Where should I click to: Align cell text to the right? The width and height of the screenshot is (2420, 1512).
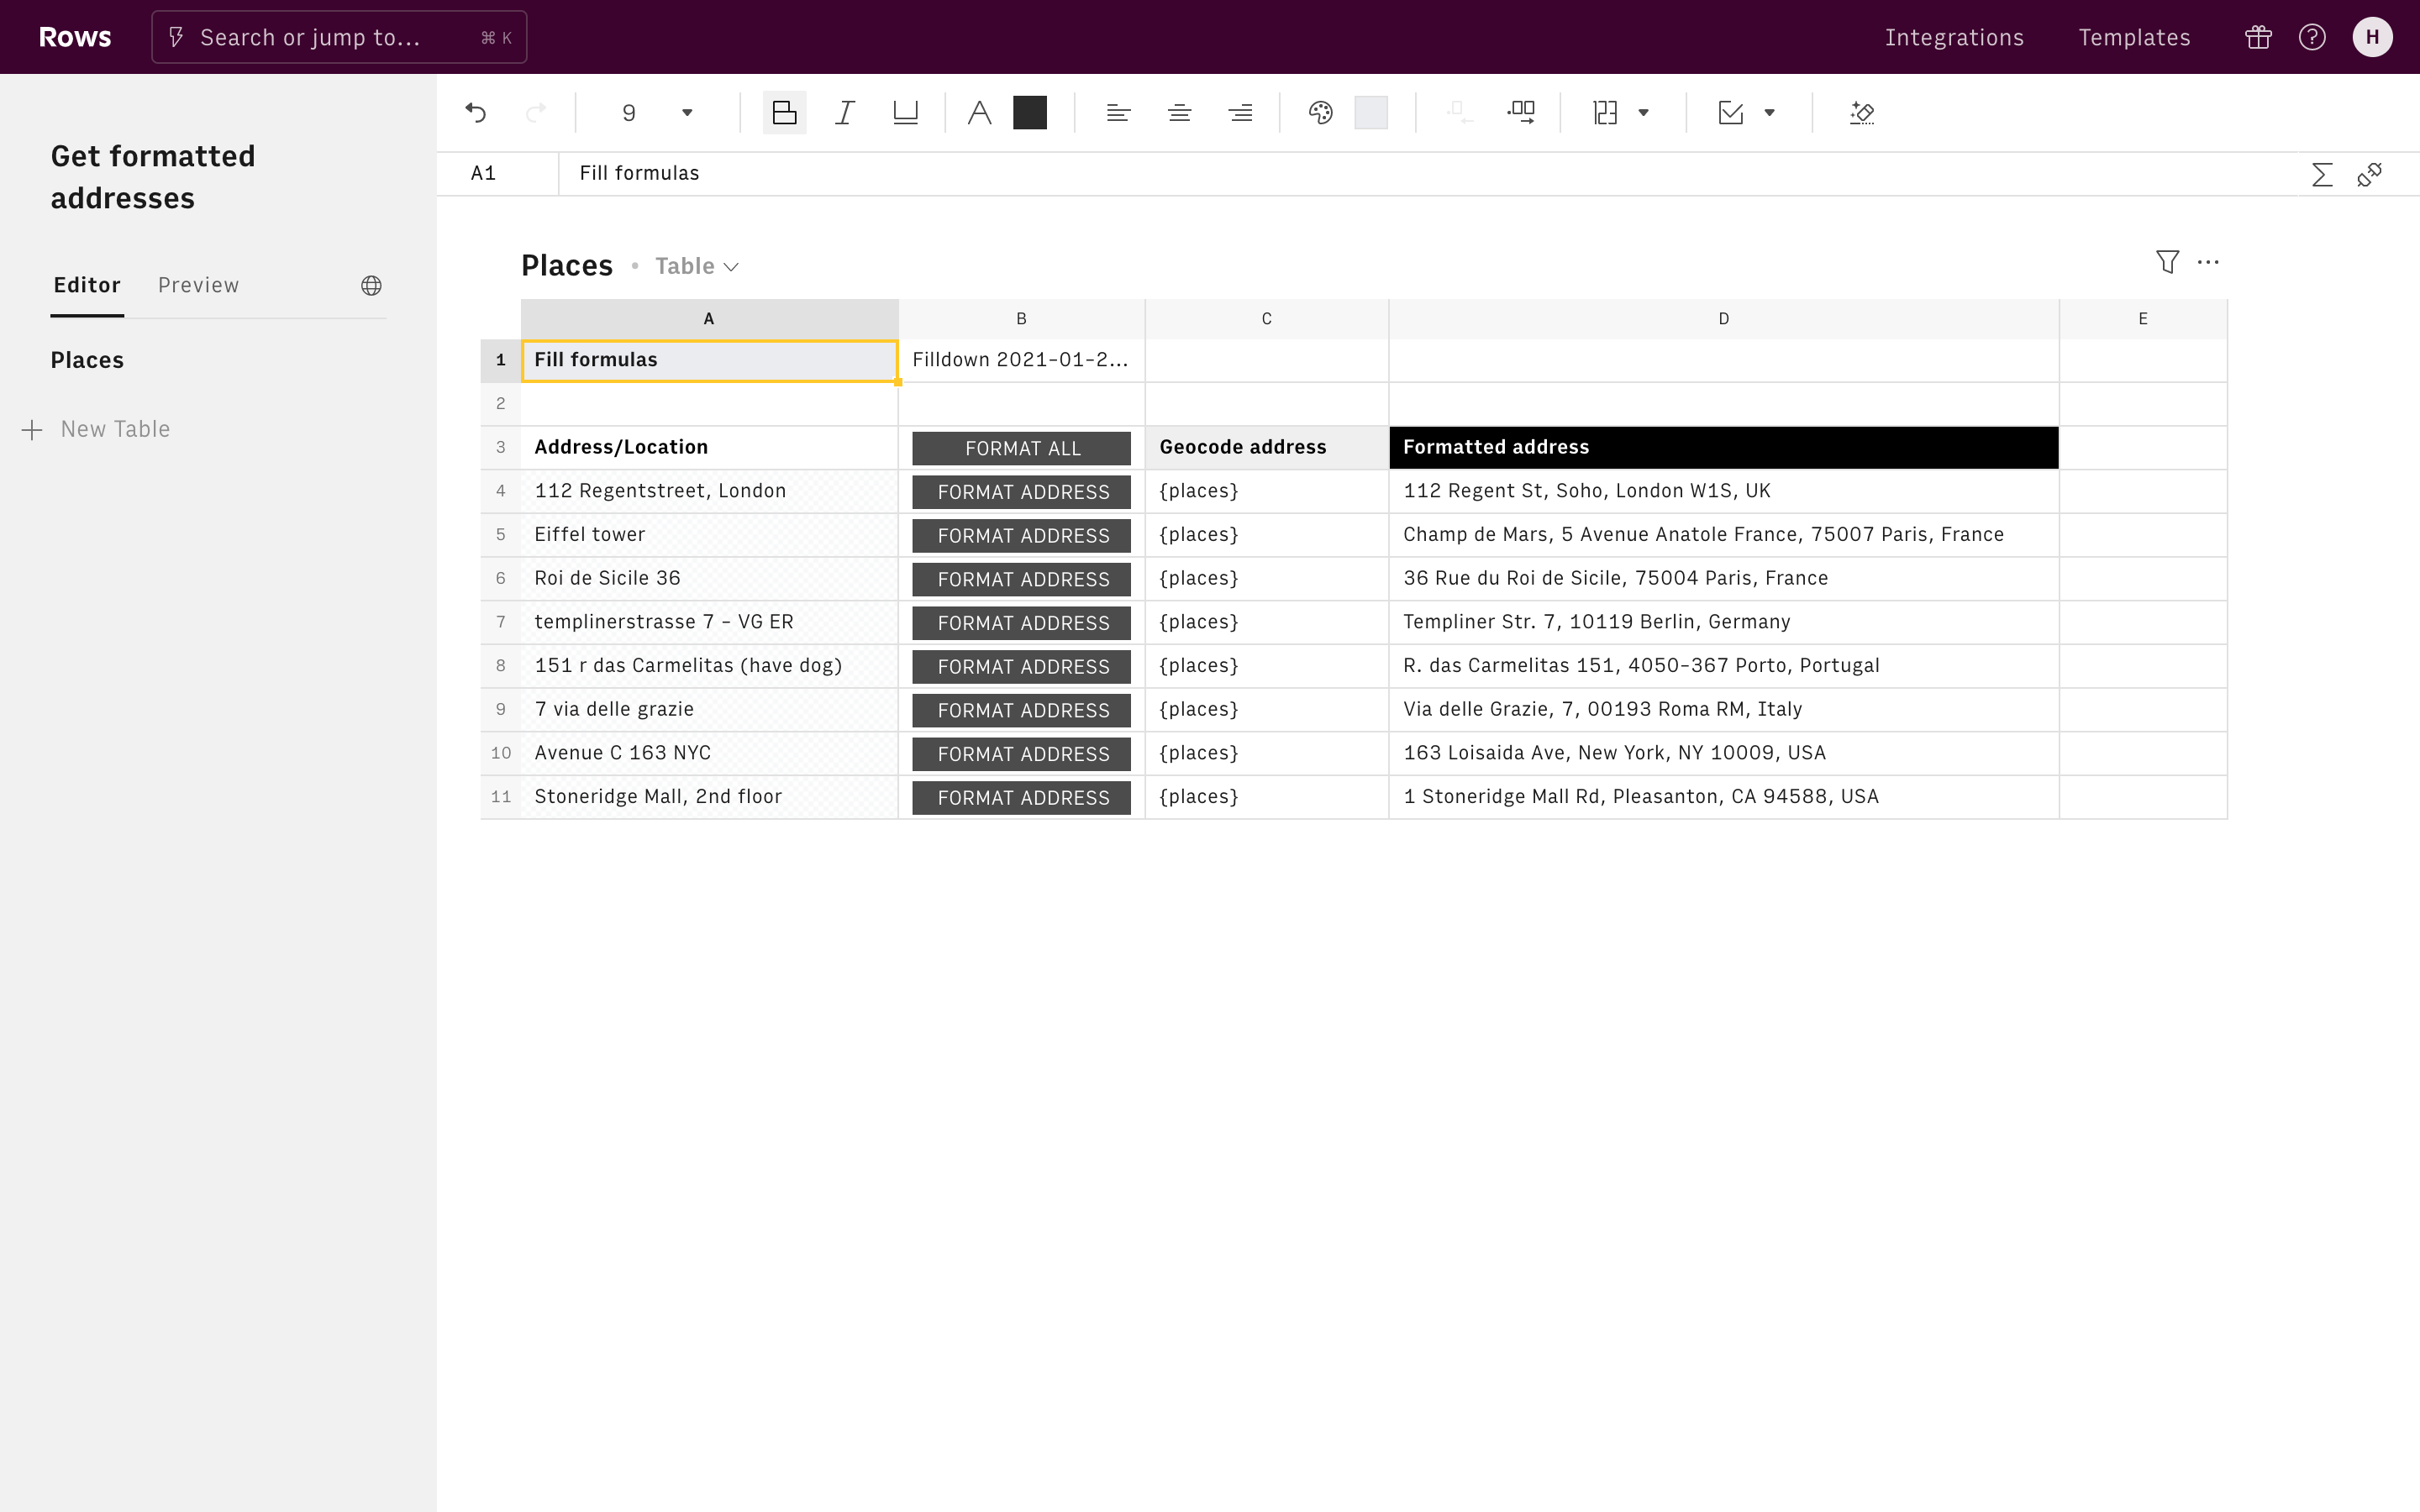click(x=1240, y=113)
